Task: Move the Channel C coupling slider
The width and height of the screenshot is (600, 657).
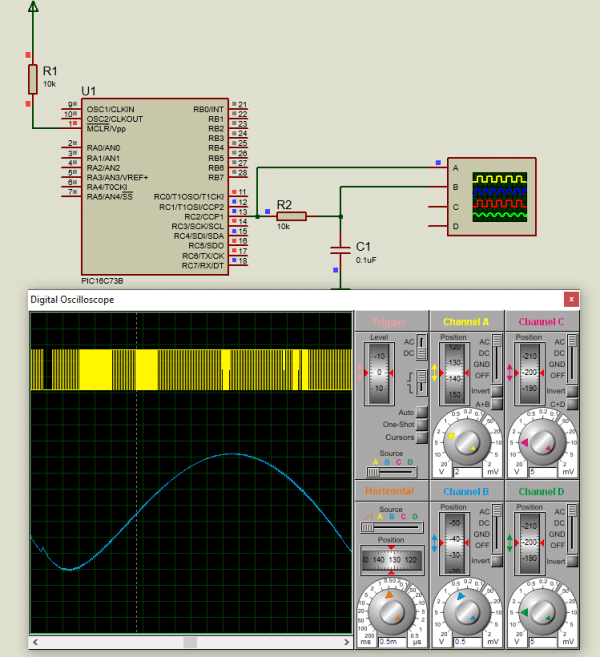Action: pyautogui.click(x=572, y=359)
